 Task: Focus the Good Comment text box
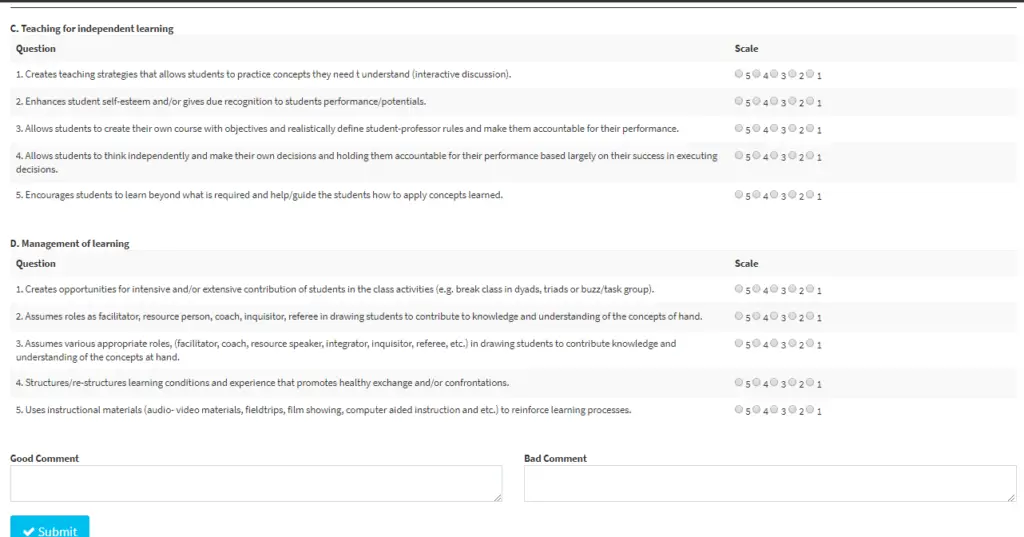pyautogui.click(x=256, y=483)
